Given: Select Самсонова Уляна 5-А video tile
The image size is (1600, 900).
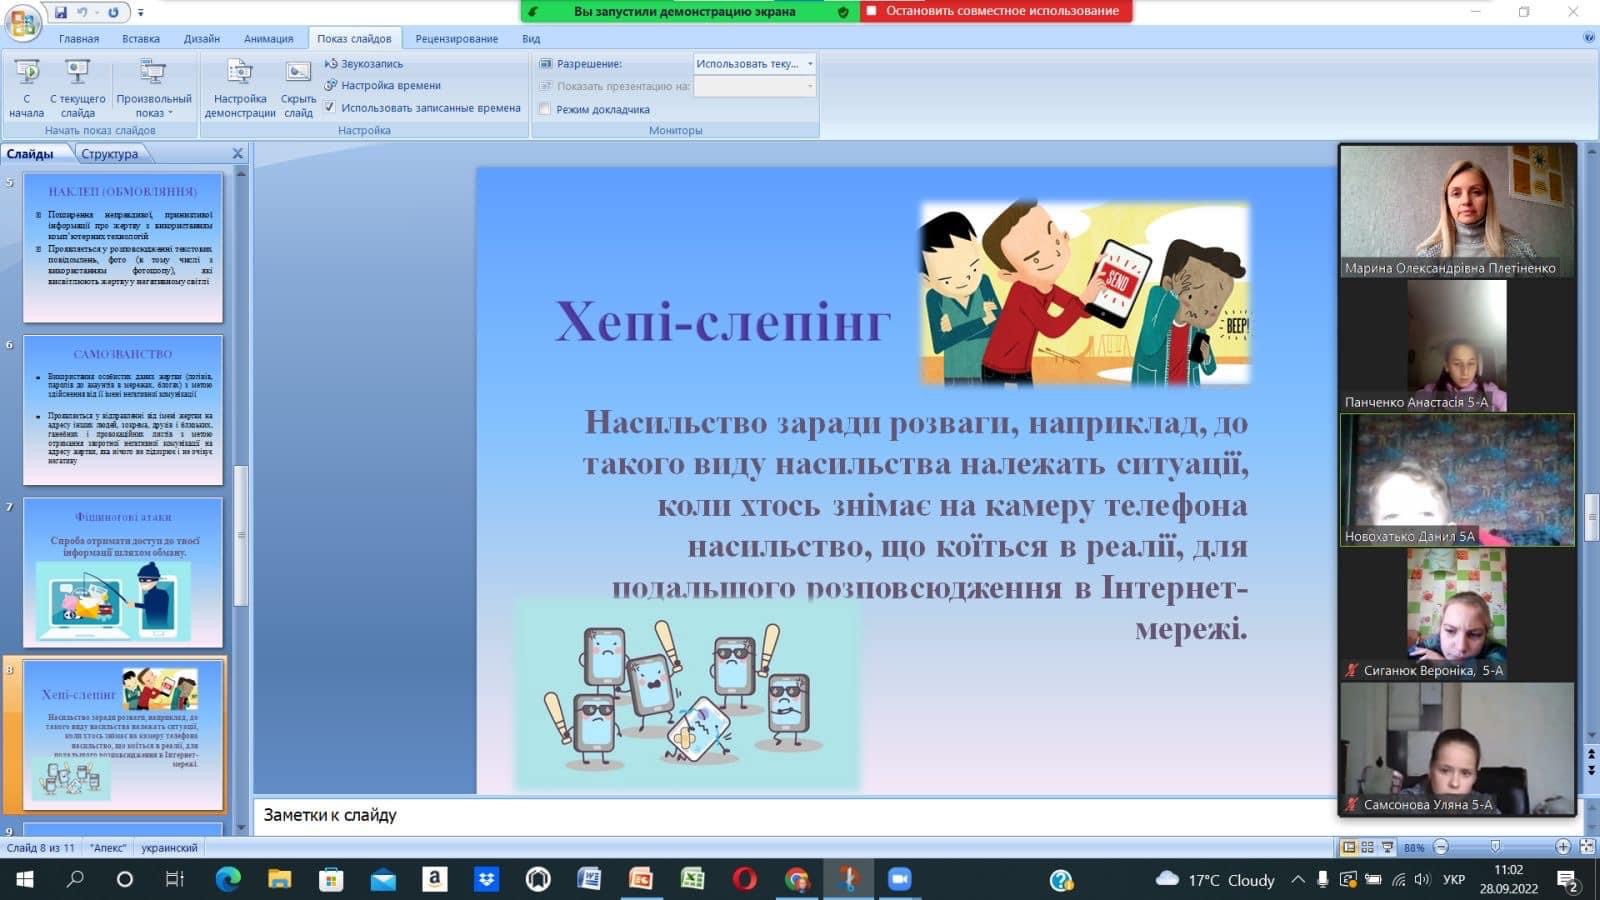Looking at the screenshot, I should tap(1457, 748).
